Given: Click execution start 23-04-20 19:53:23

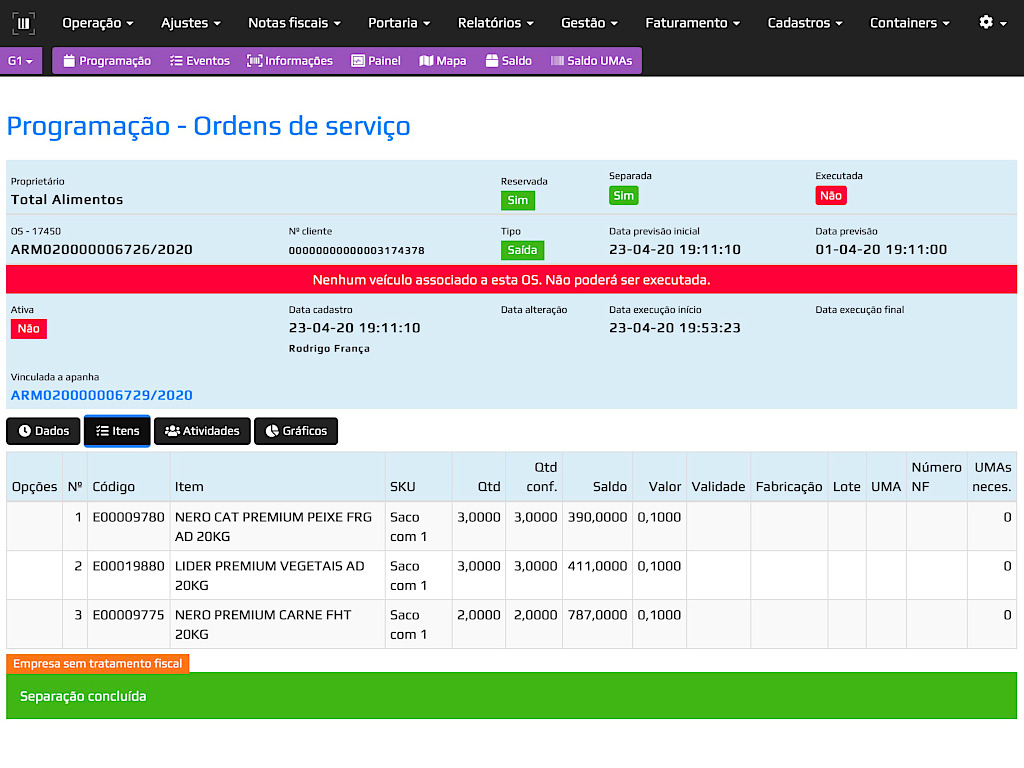Looking at the screenshot, I should point(675,328).
